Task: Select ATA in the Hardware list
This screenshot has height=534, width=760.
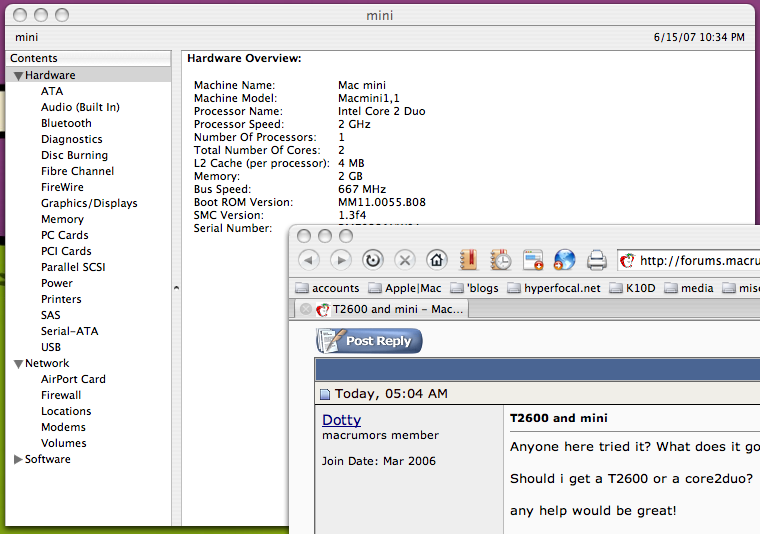Action: pos(52,91)
